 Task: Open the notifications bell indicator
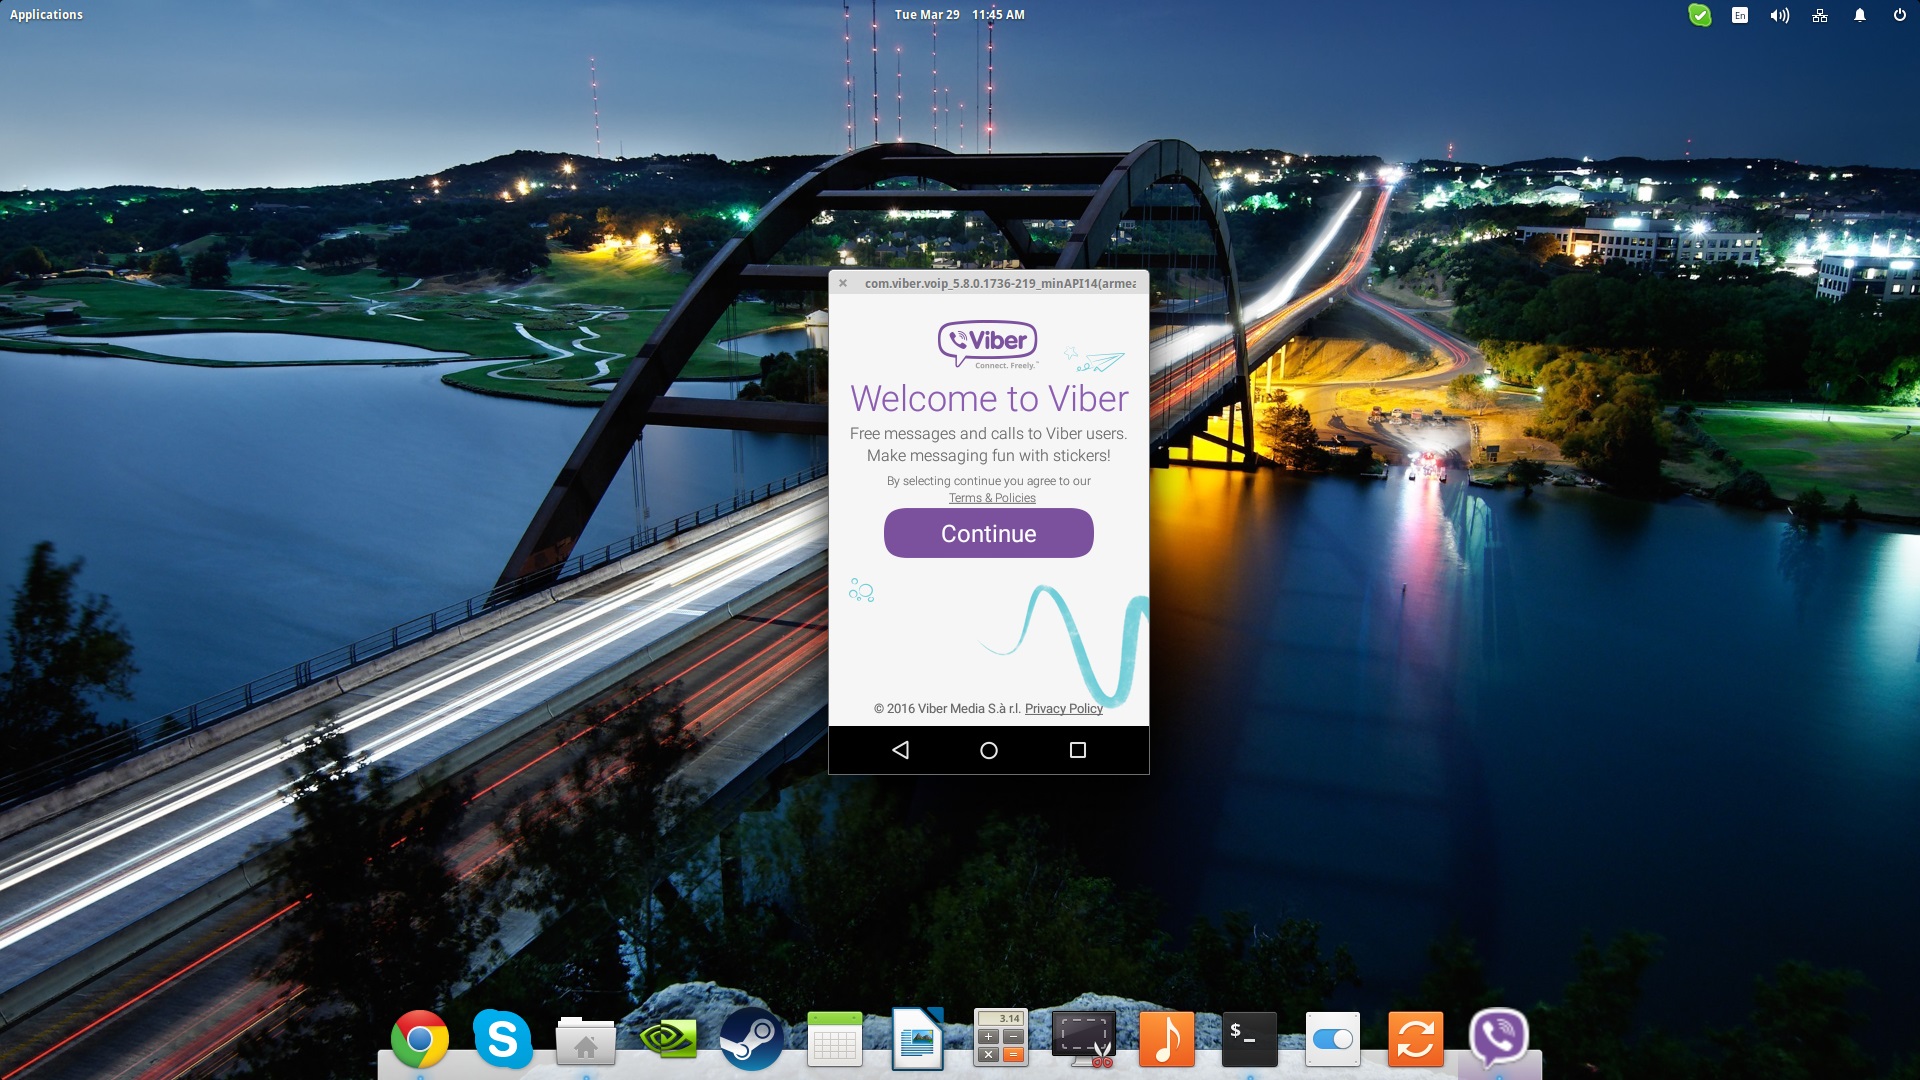click(1860, 15)
